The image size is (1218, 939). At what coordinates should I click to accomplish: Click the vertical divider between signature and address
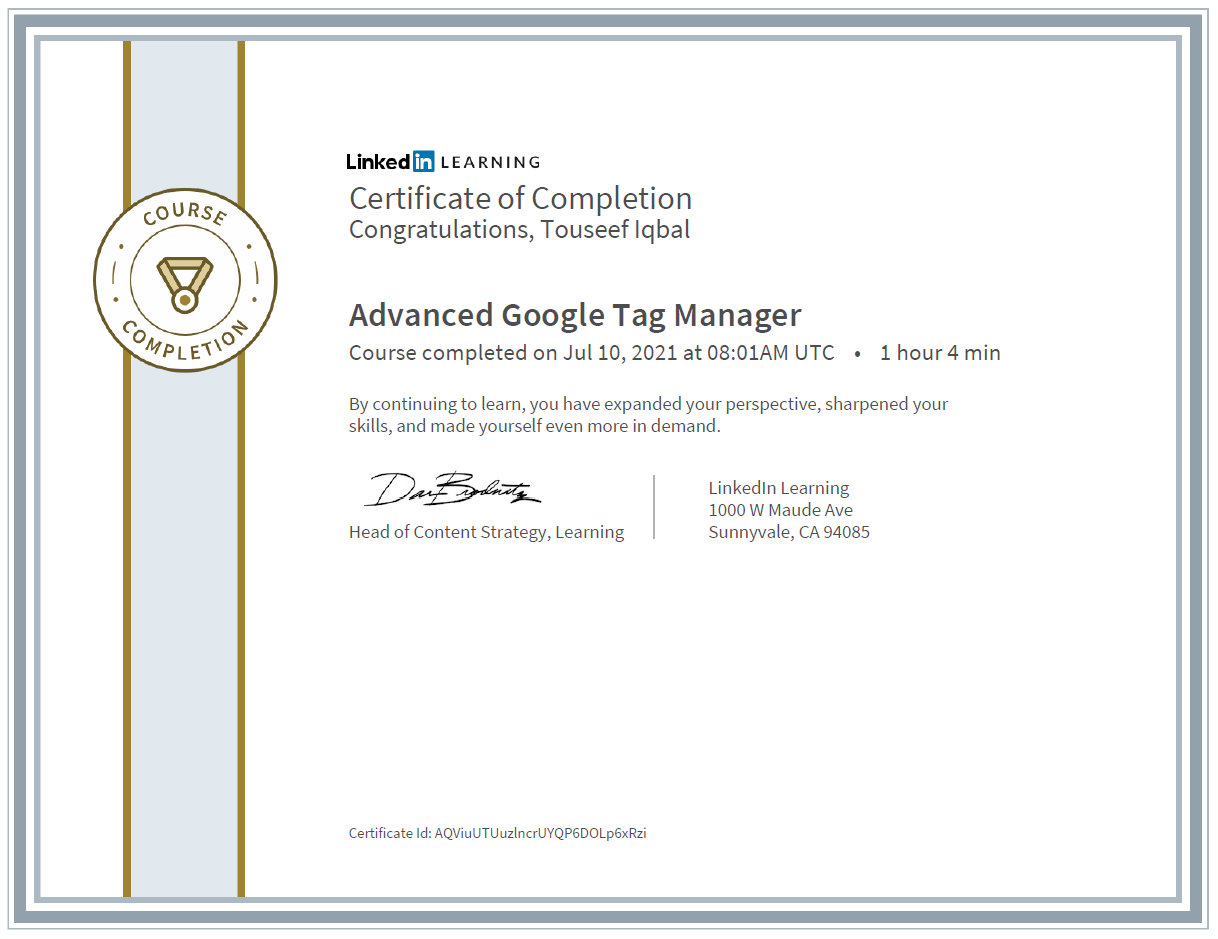[x=655, y=507]
